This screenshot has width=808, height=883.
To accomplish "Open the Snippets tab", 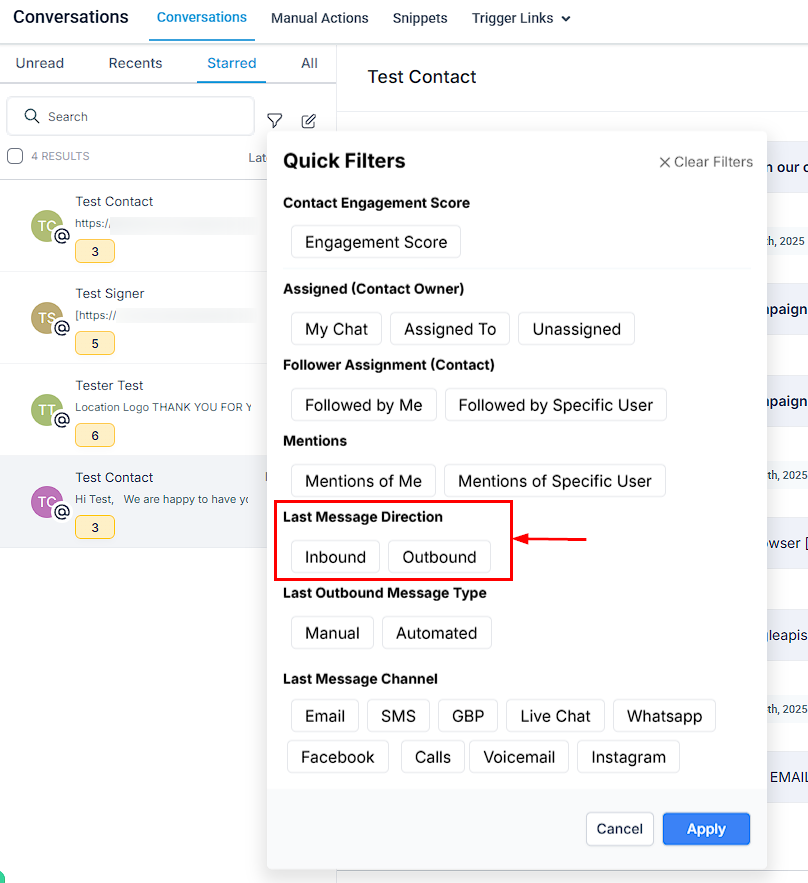I will pyautogui.click(x=420, y=19).
